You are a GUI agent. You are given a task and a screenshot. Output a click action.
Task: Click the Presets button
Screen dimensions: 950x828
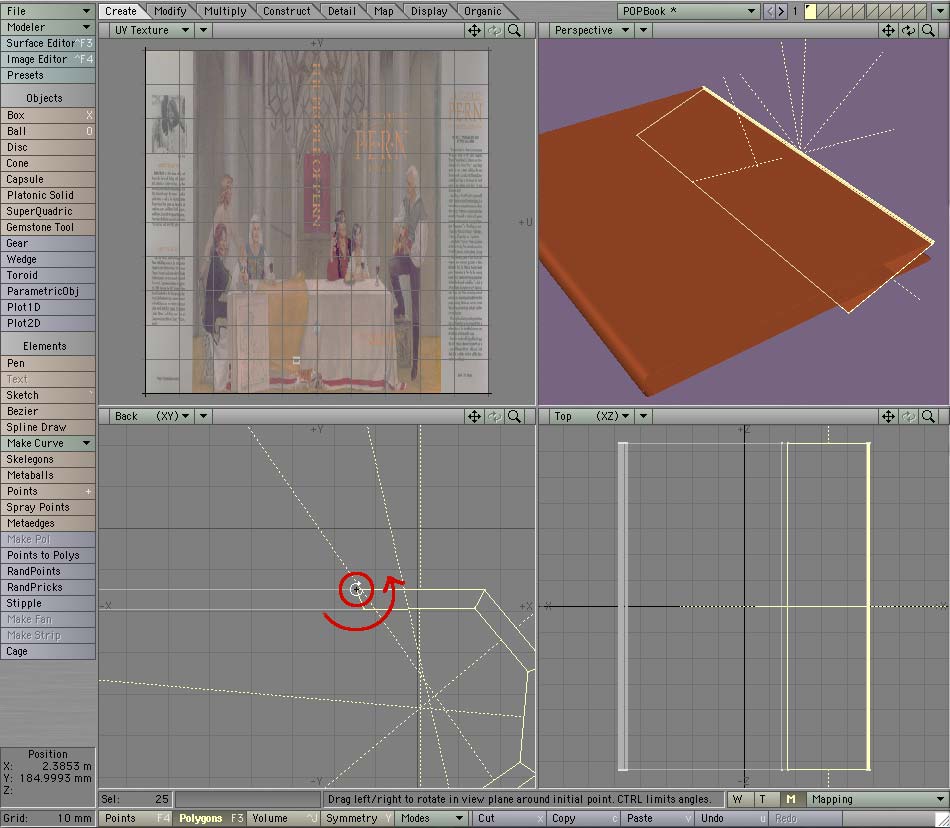point(48,75)
